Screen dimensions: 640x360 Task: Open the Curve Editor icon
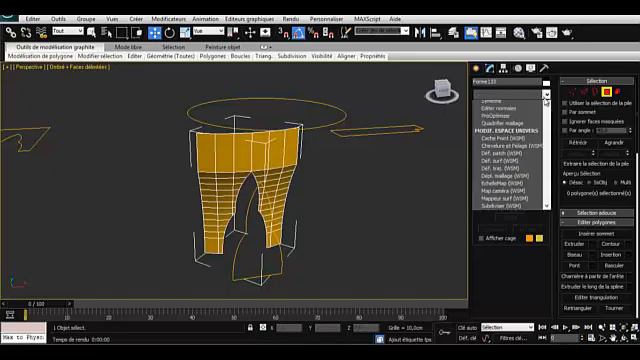tap(486, 32)
